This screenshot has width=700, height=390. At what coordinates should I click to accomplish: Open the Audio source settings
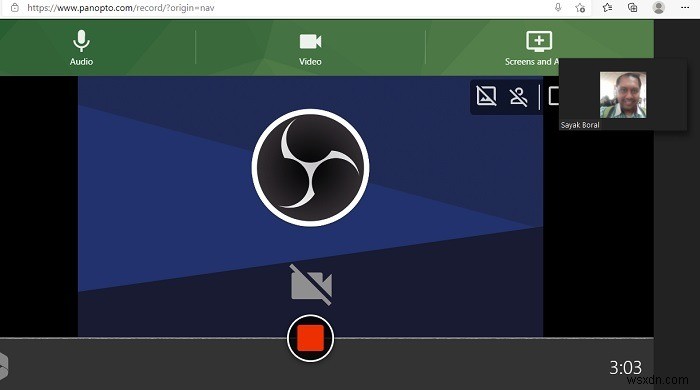[81, 48]
